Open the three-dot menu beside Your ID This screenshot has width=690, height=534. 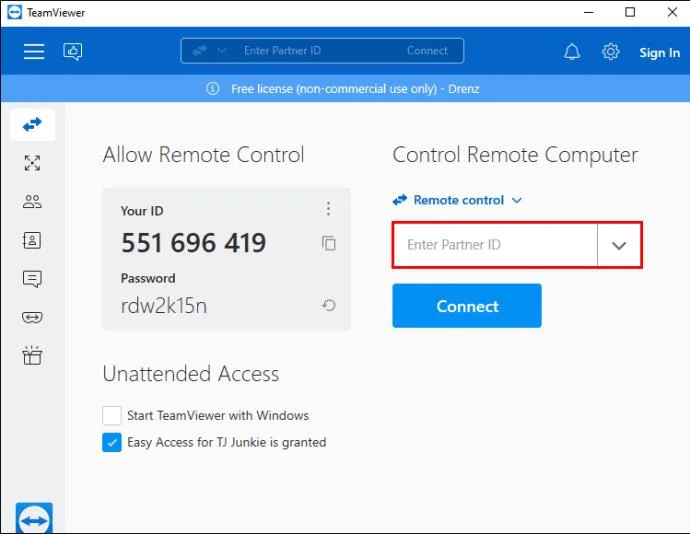[x=328, y=209]
